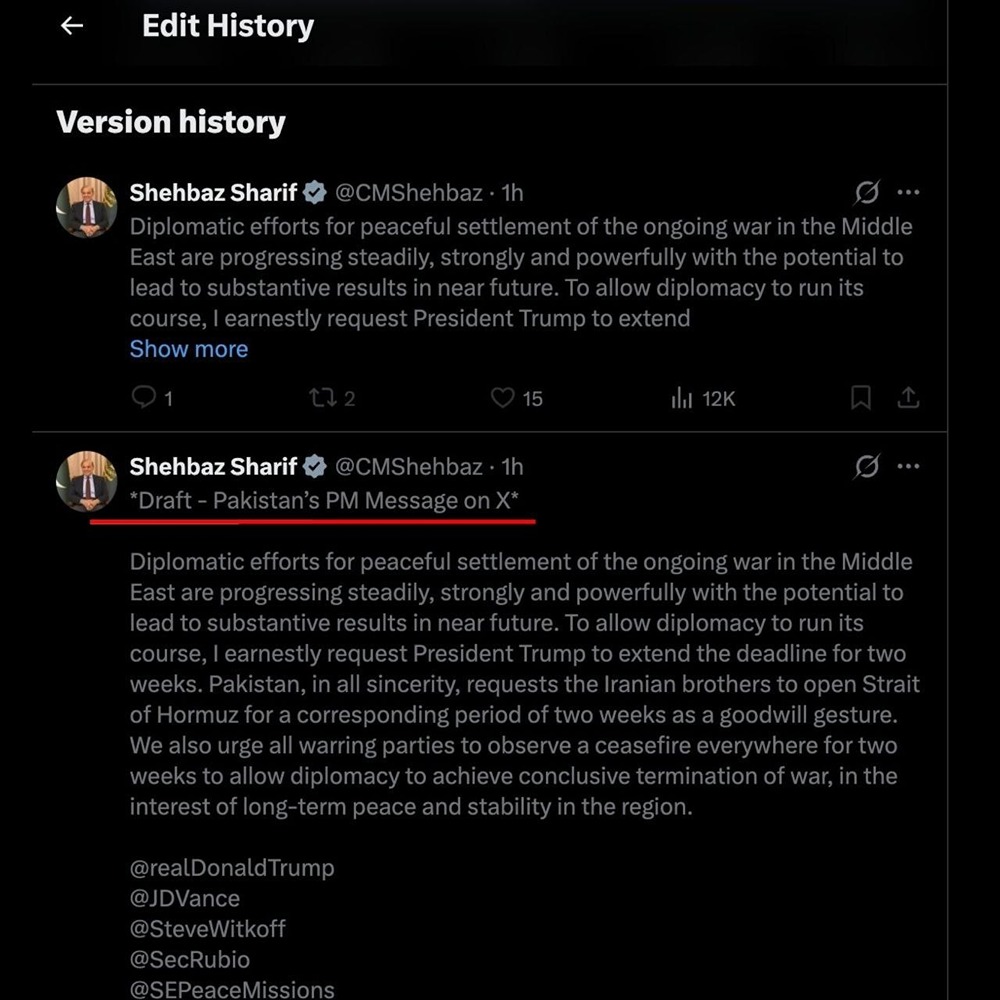This screenshot has width=1000, height=1000.
Task: Share the first post via share icon
Action: pos(908,398)
